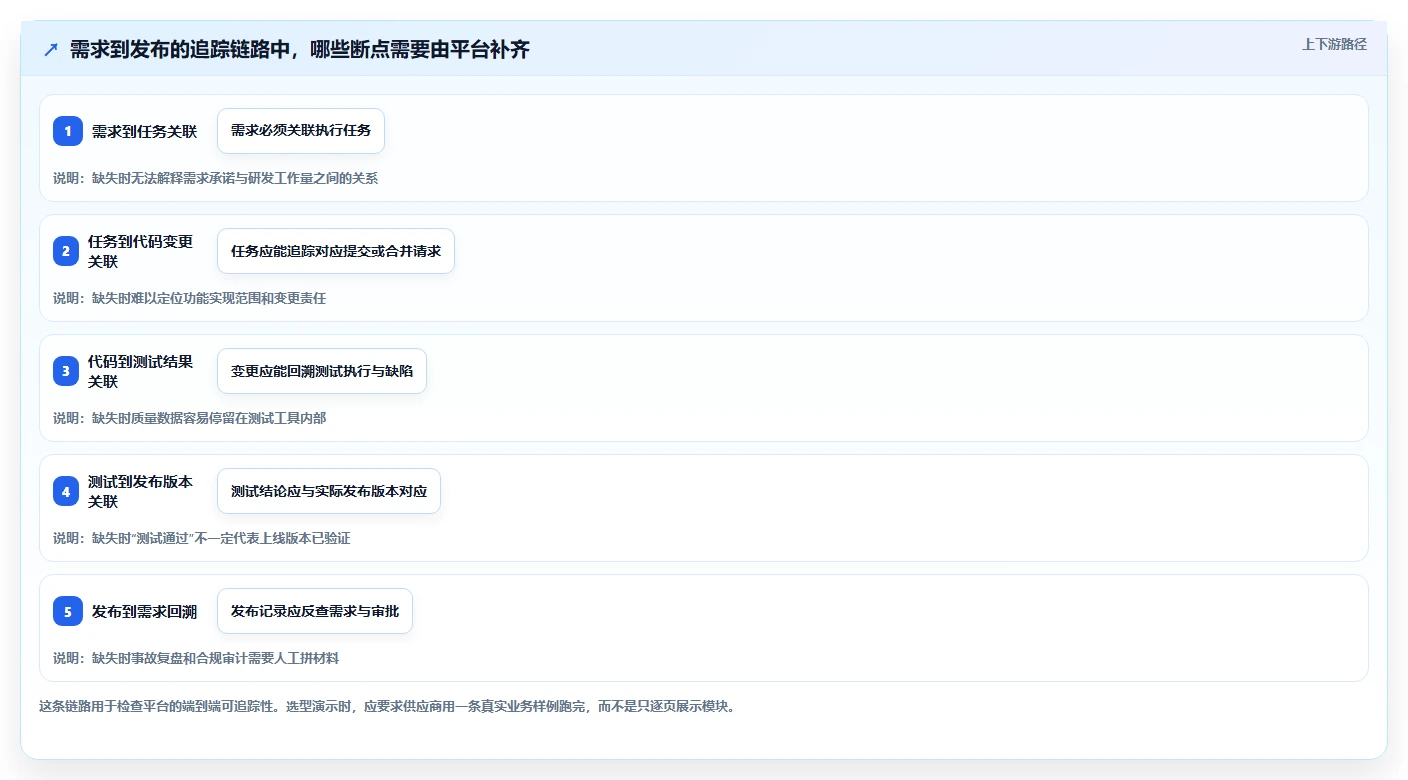Click the 上下游路径 label
The width and height of the screenshot is (1408, 780).
(x=1334, y=44)
